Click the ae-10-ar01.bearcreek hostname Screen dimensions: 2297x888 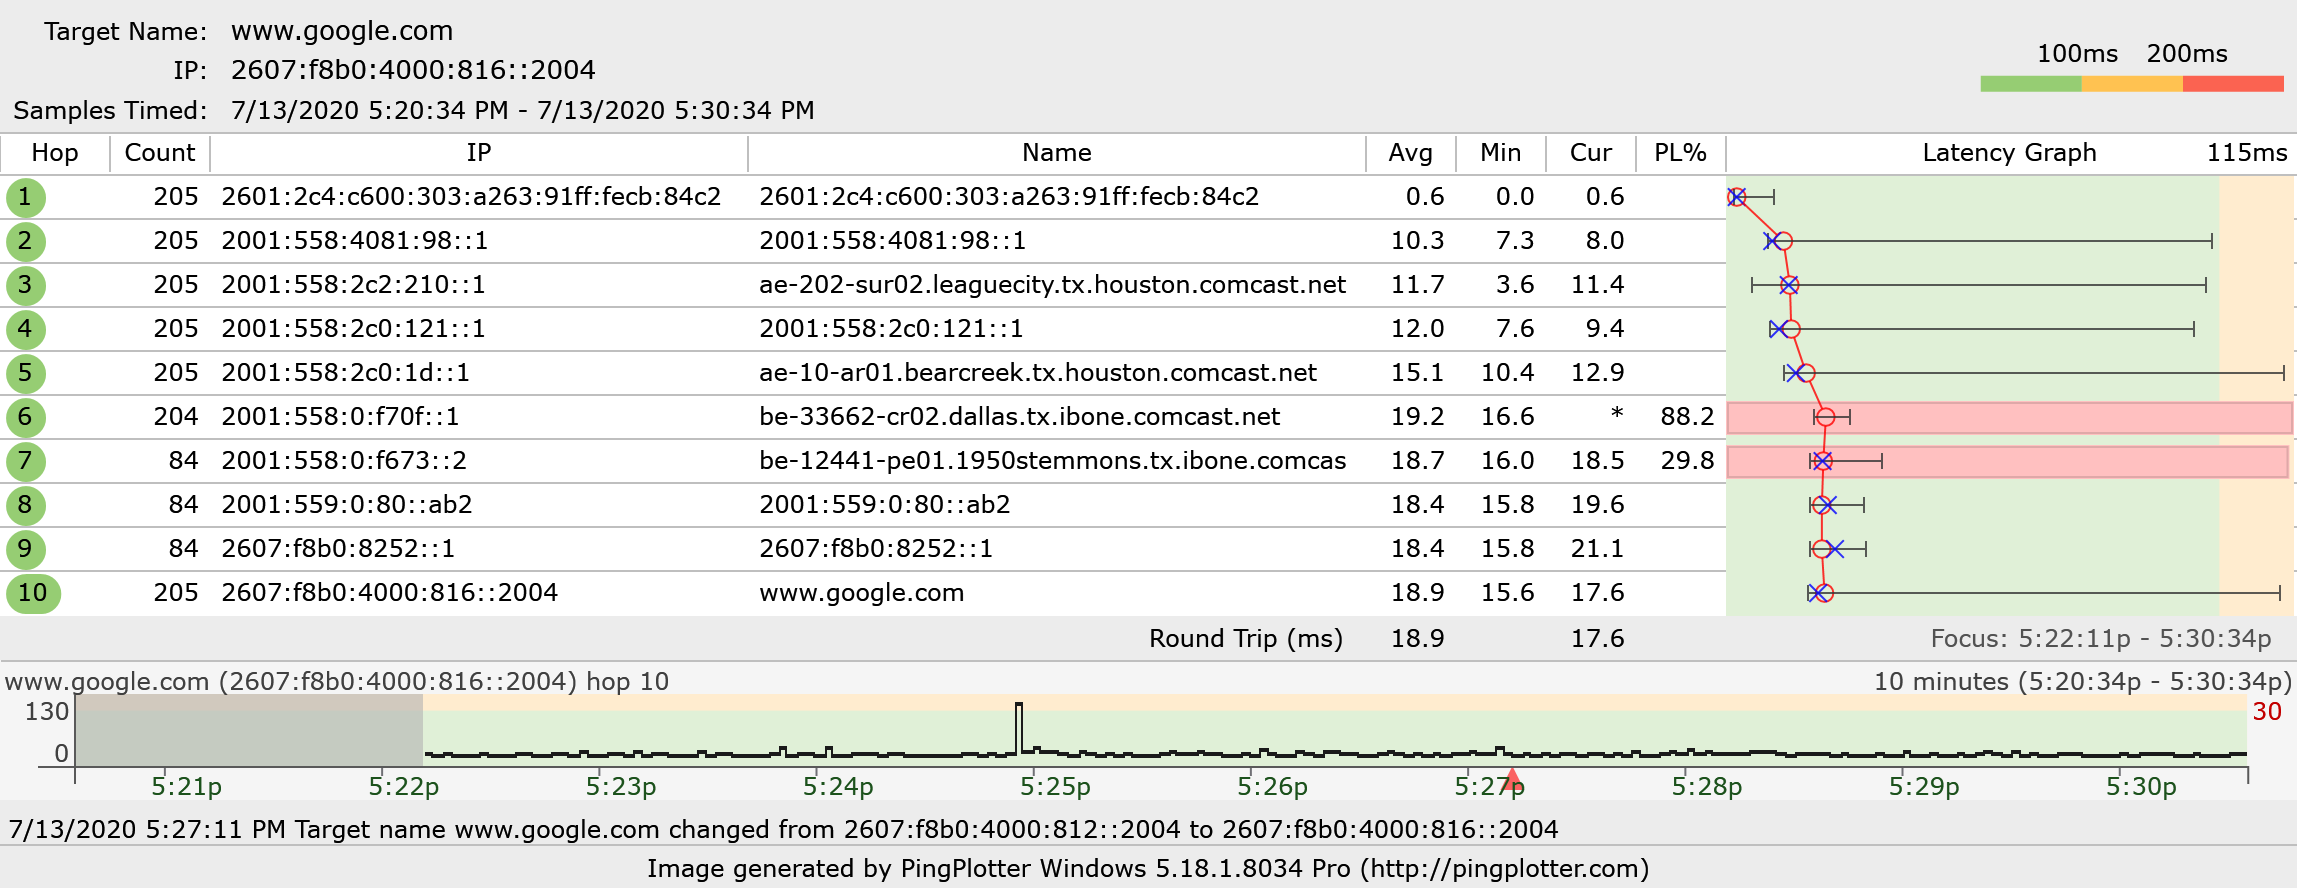[1038, 373]
